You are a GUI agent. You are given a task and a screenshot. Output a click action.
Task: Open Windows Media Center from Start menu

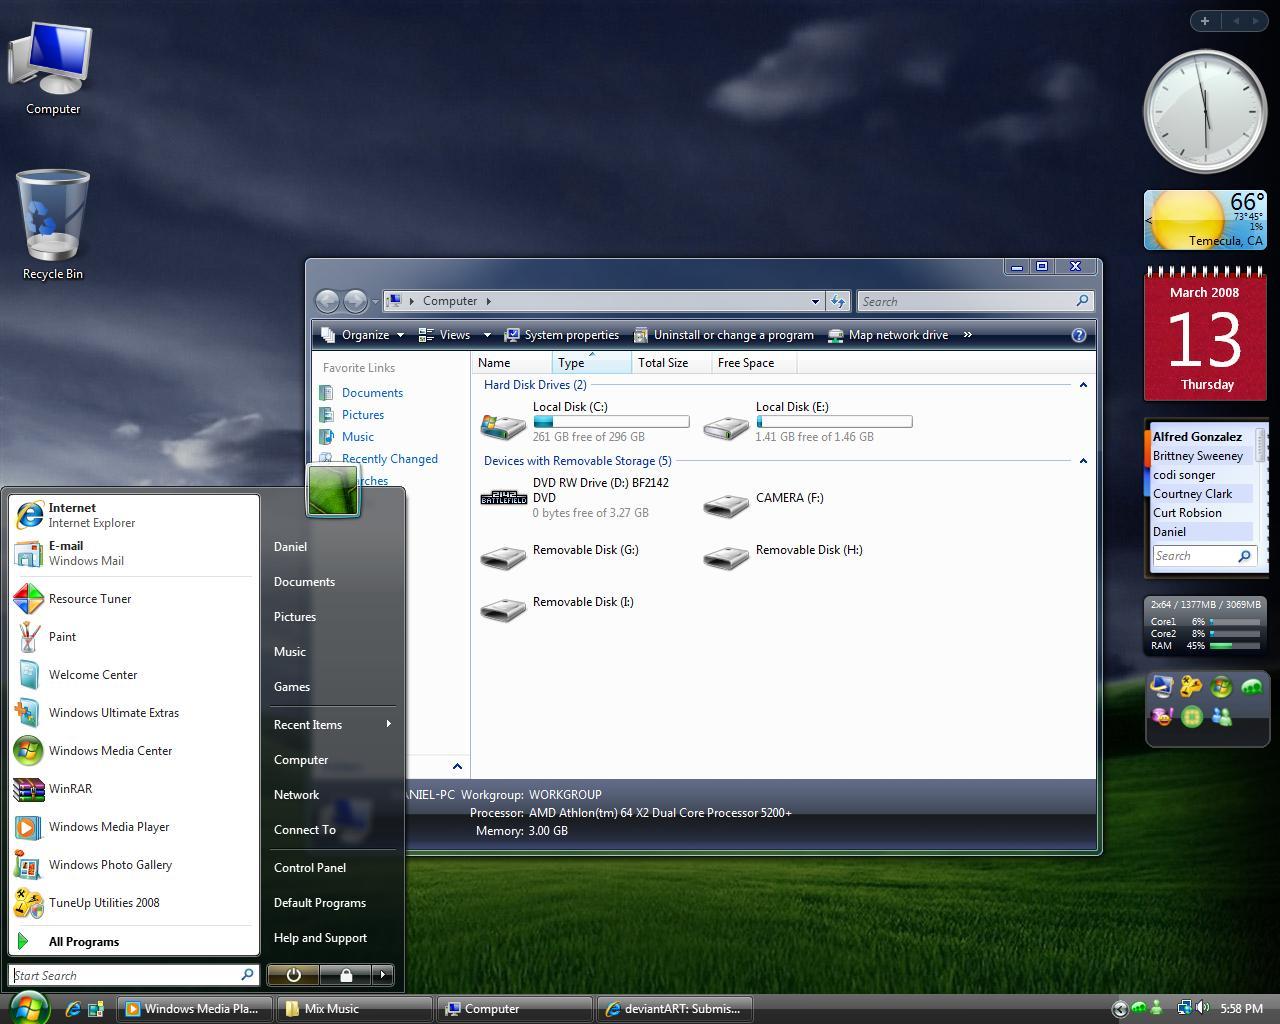110,751
